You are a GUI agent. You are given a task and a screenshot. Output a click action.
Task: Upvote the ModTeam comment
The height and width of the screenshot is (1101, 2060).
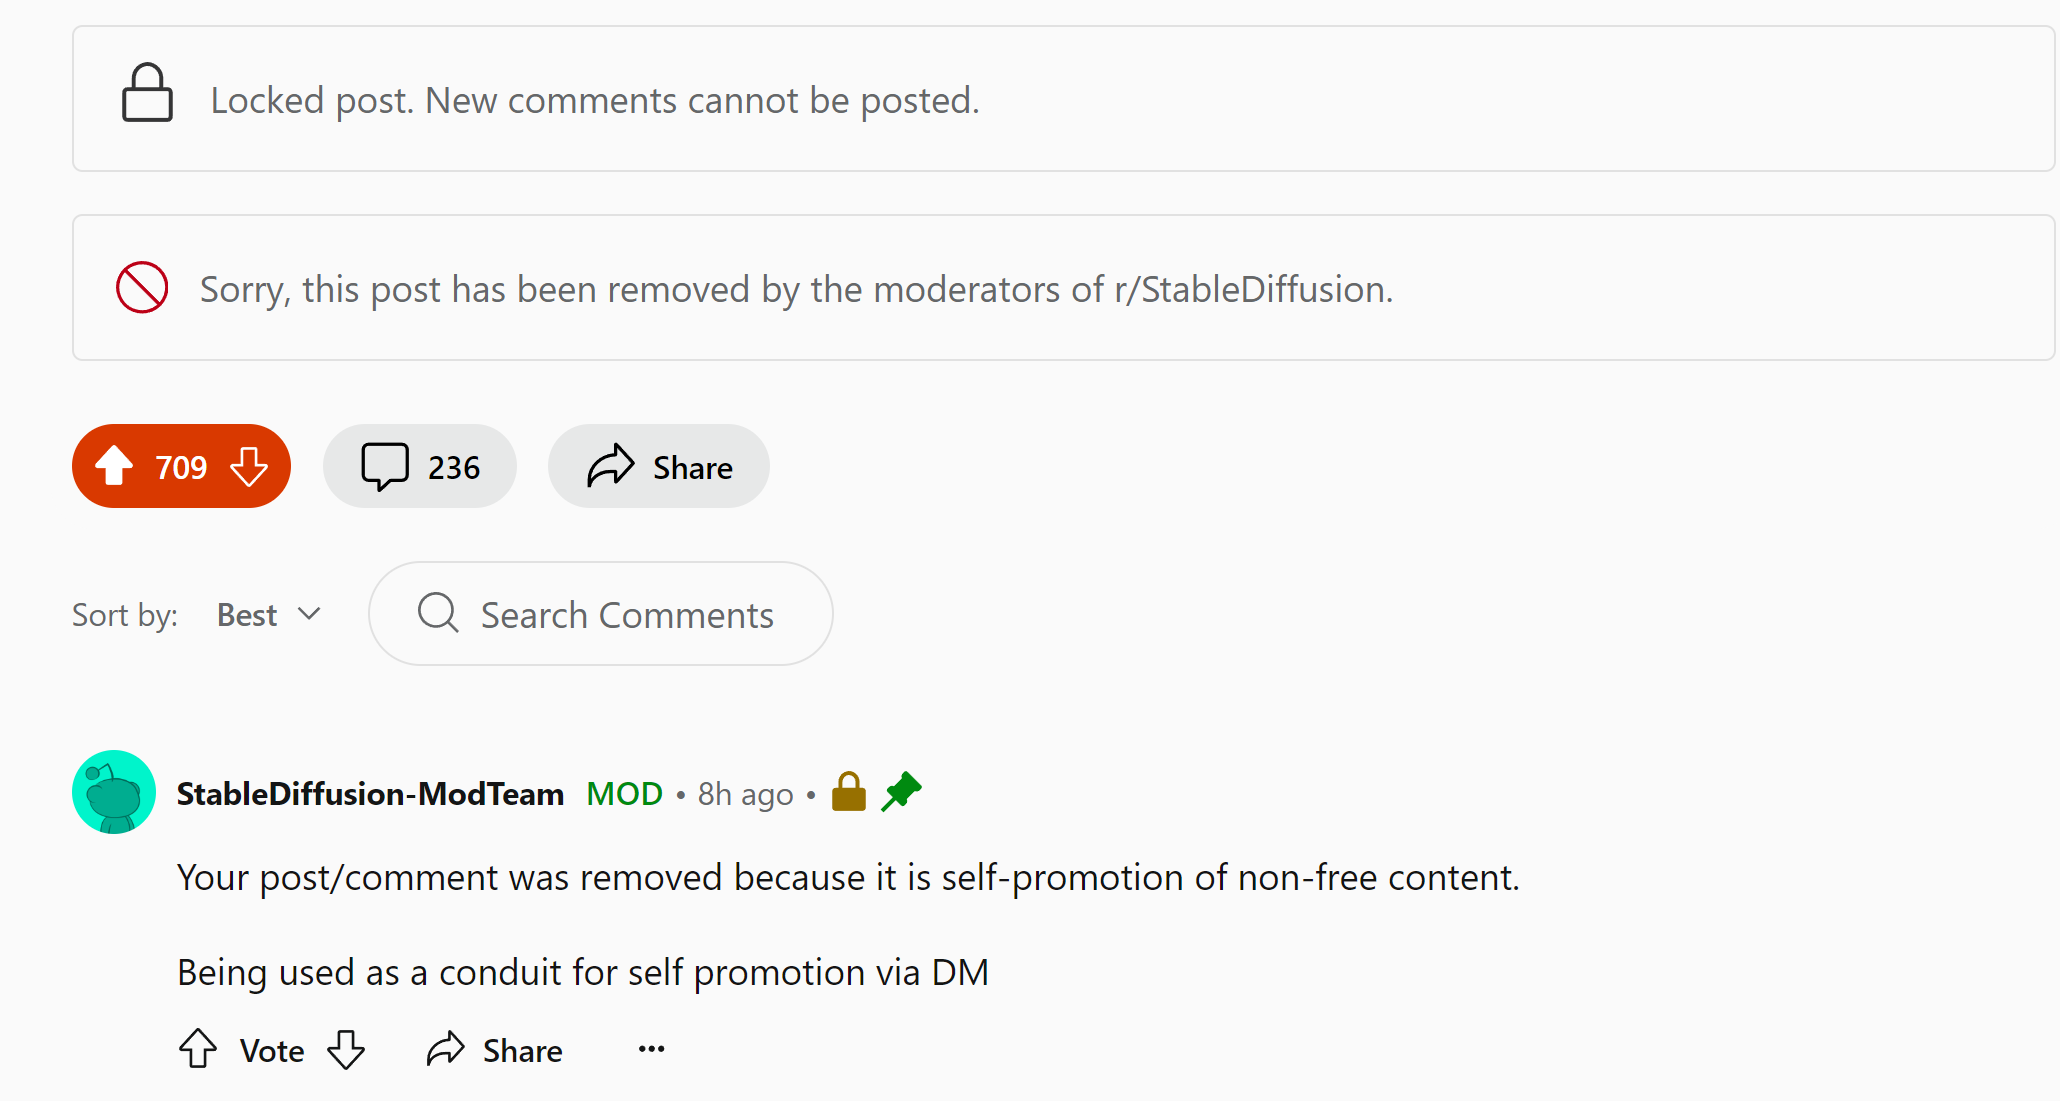(198, 1049)
